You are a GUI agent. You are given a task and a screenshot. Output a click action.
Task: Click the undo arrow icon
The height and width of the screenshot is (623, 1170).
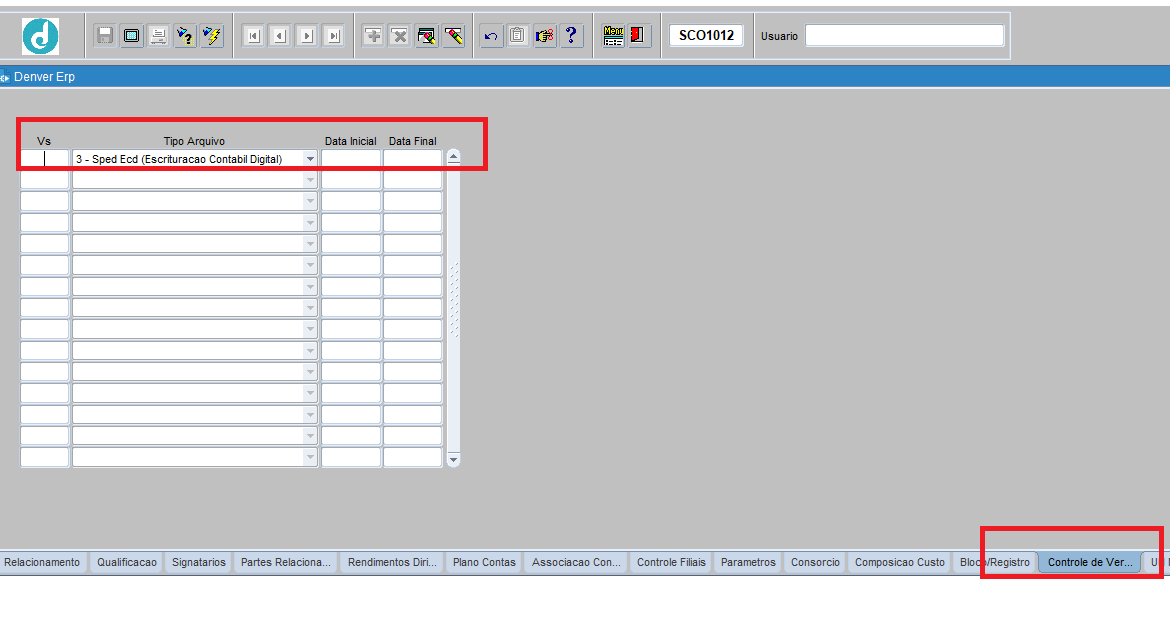pyautogui.click(x=491, y=36)
